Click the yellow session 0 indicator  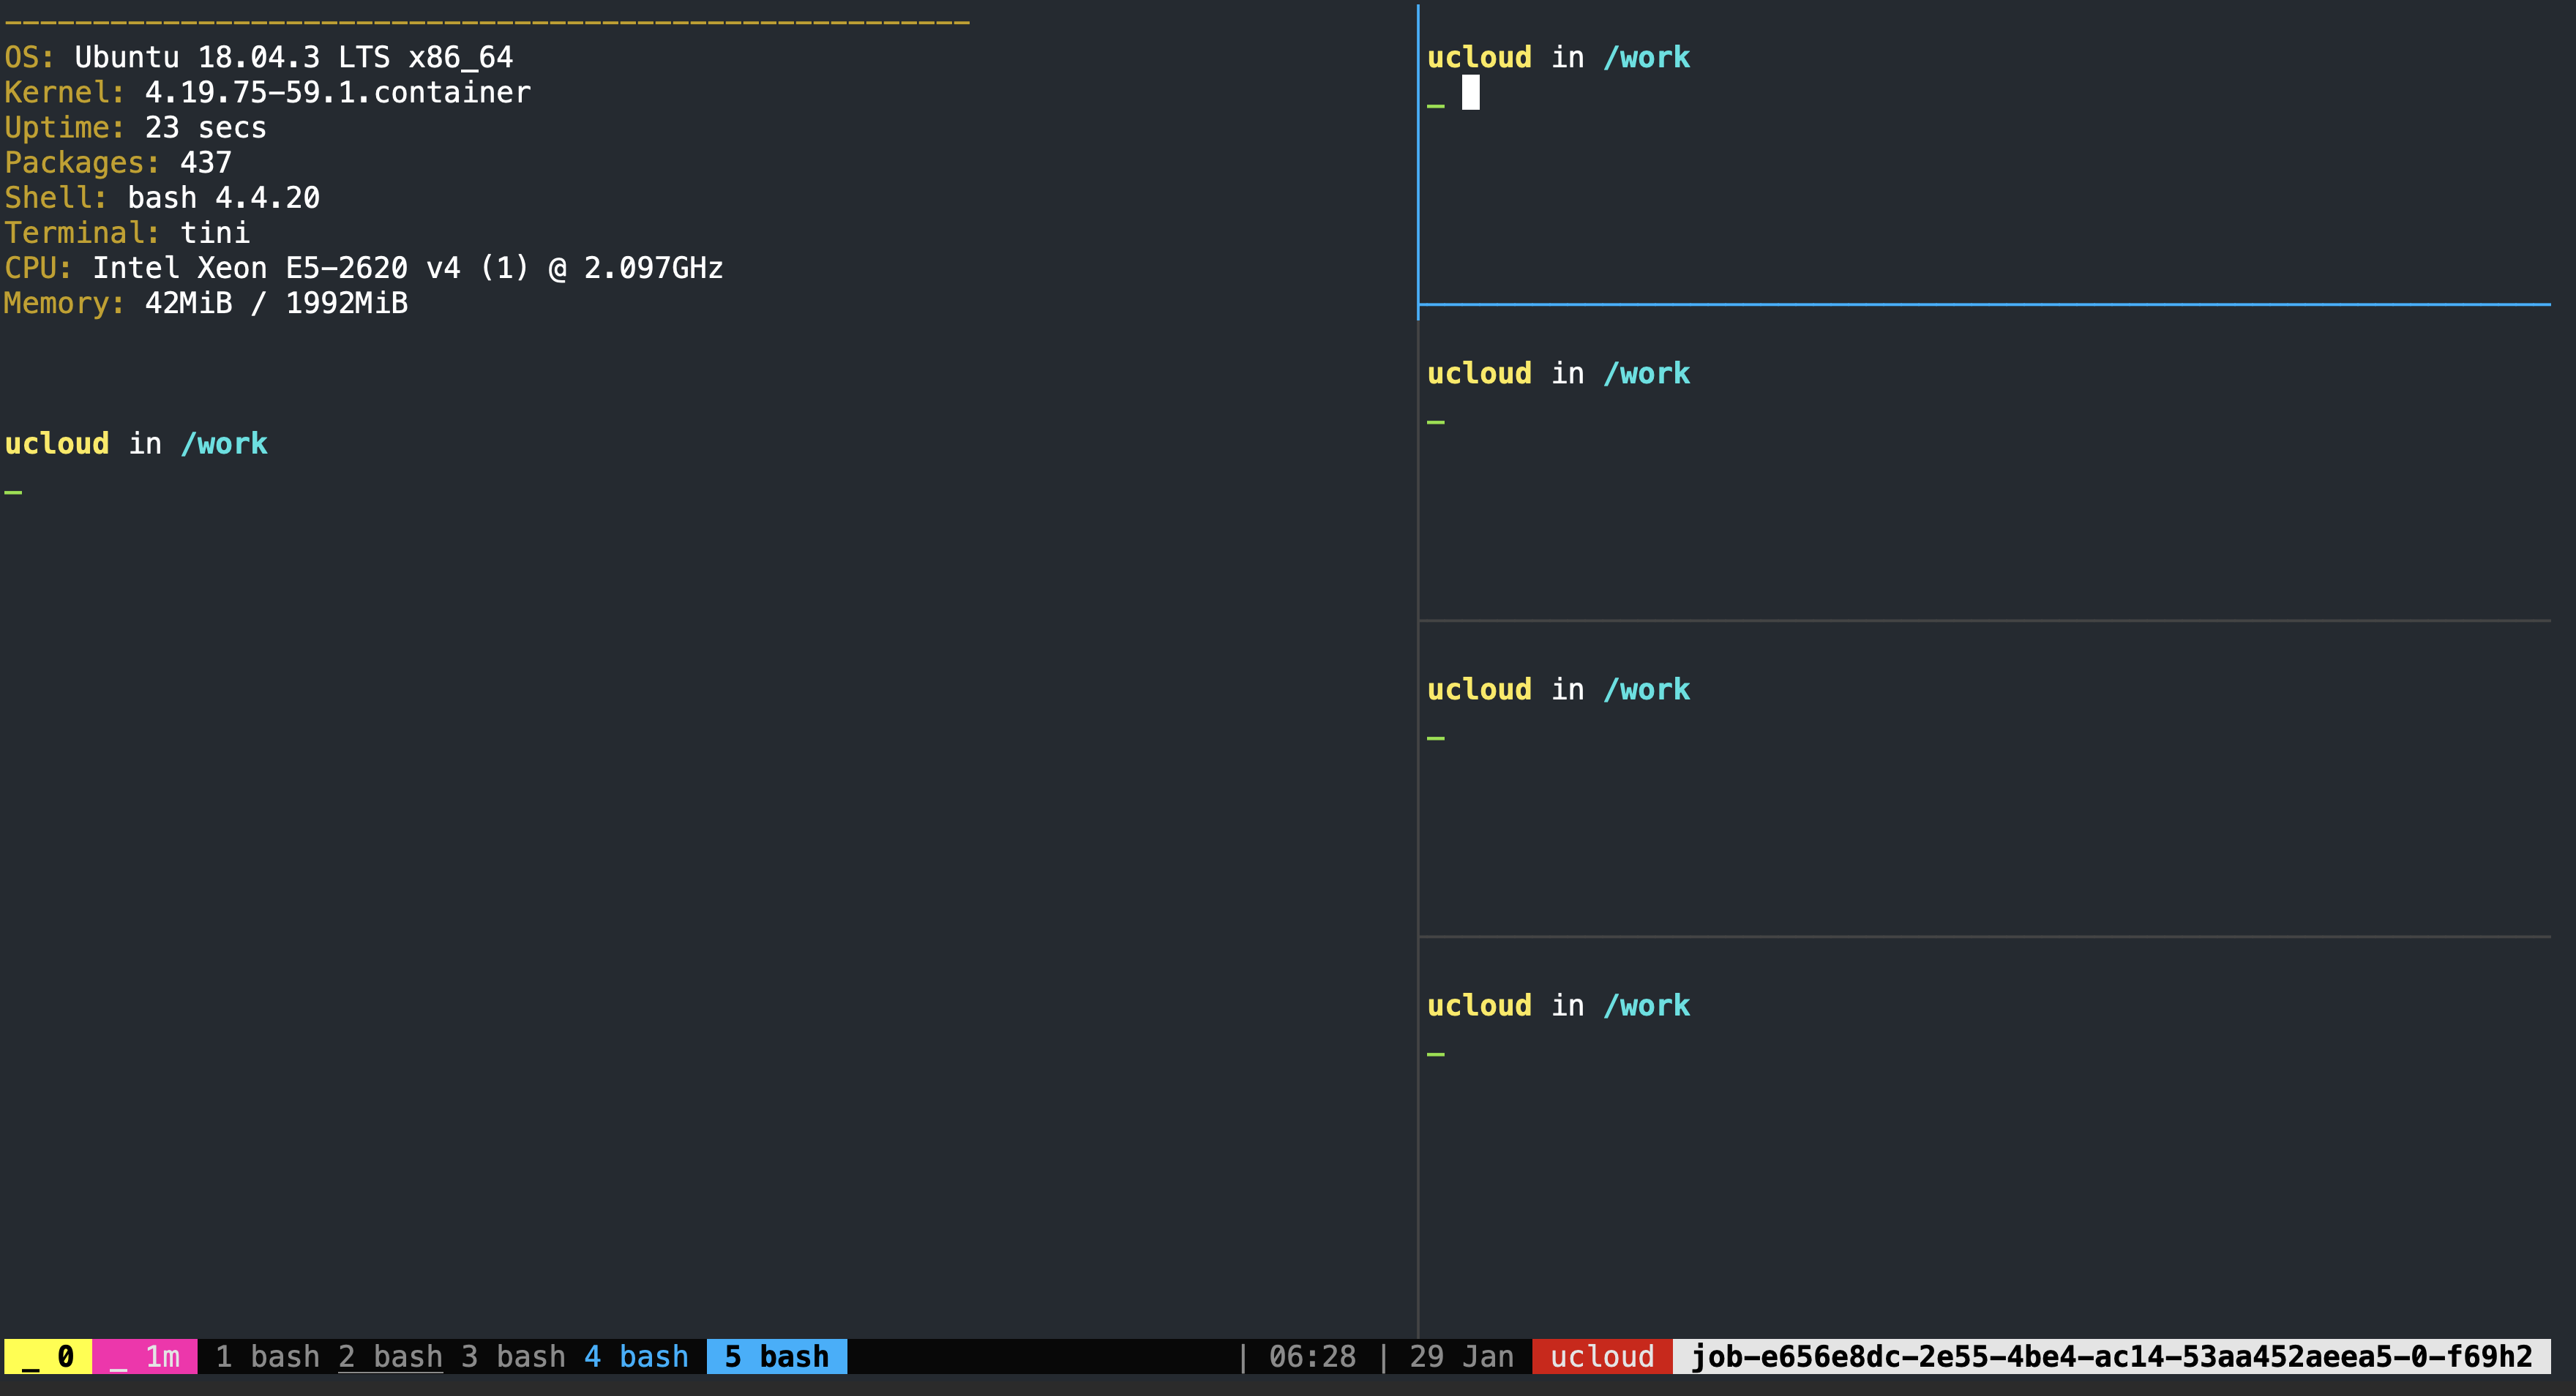point(48,1356)
